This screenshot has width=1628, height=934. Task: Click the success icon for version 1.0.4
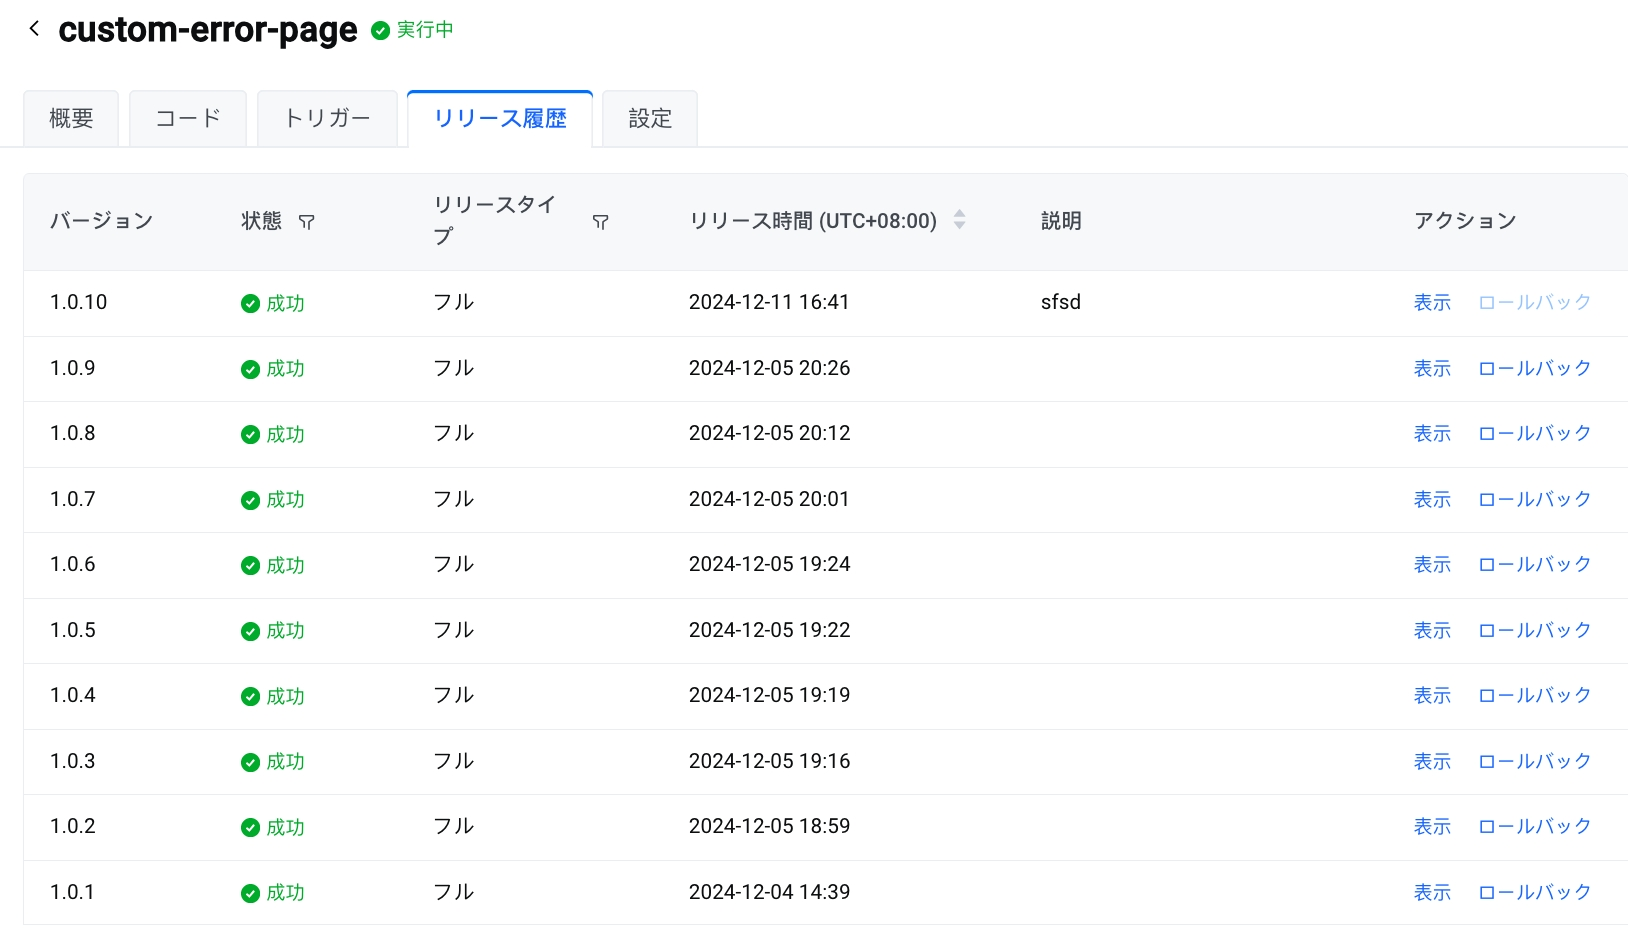coord(250,697)
